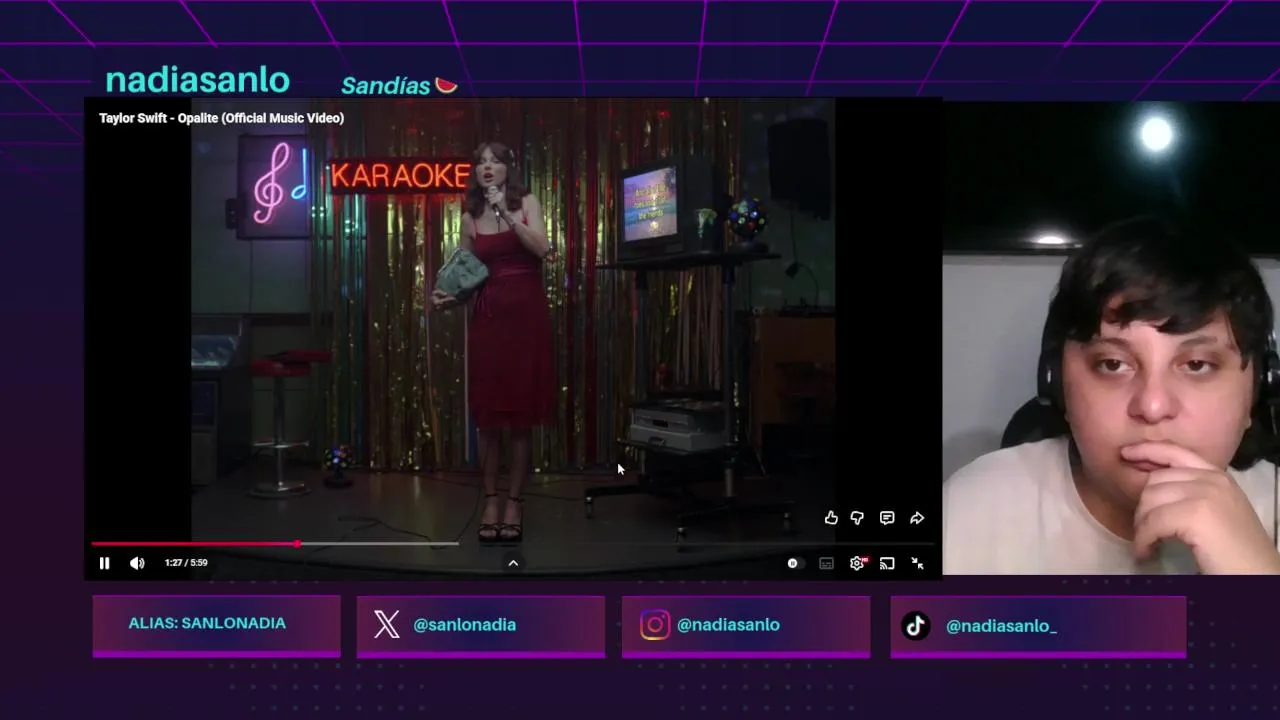
Task: Cast the video to a device
Action: tap(887, 563)
